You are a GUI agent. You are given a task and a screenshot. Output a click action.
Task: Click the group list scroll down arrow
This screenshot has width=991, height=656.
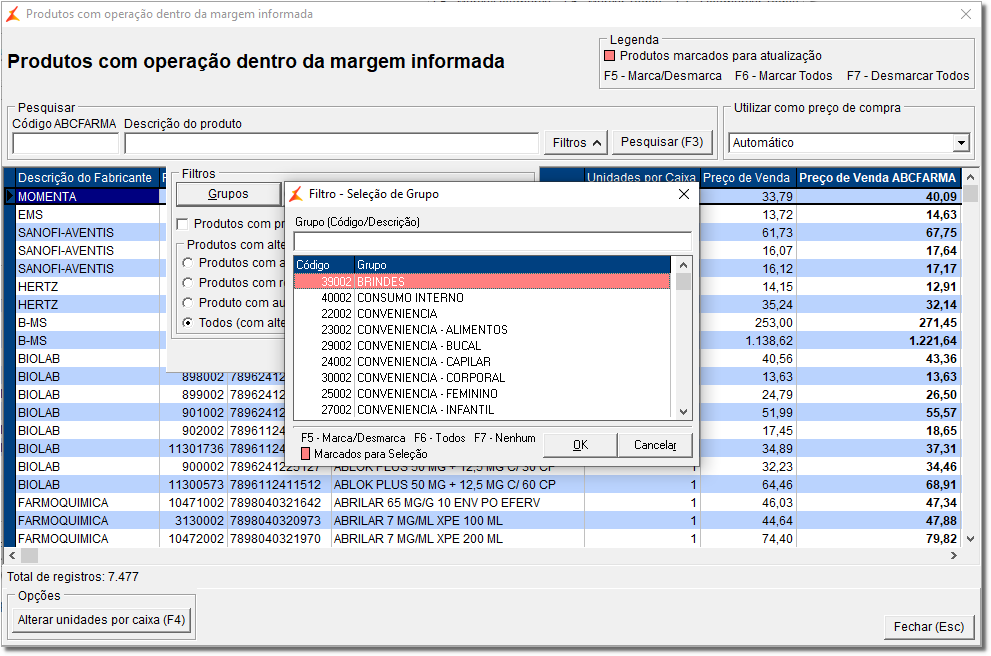[x=683, y=411]
